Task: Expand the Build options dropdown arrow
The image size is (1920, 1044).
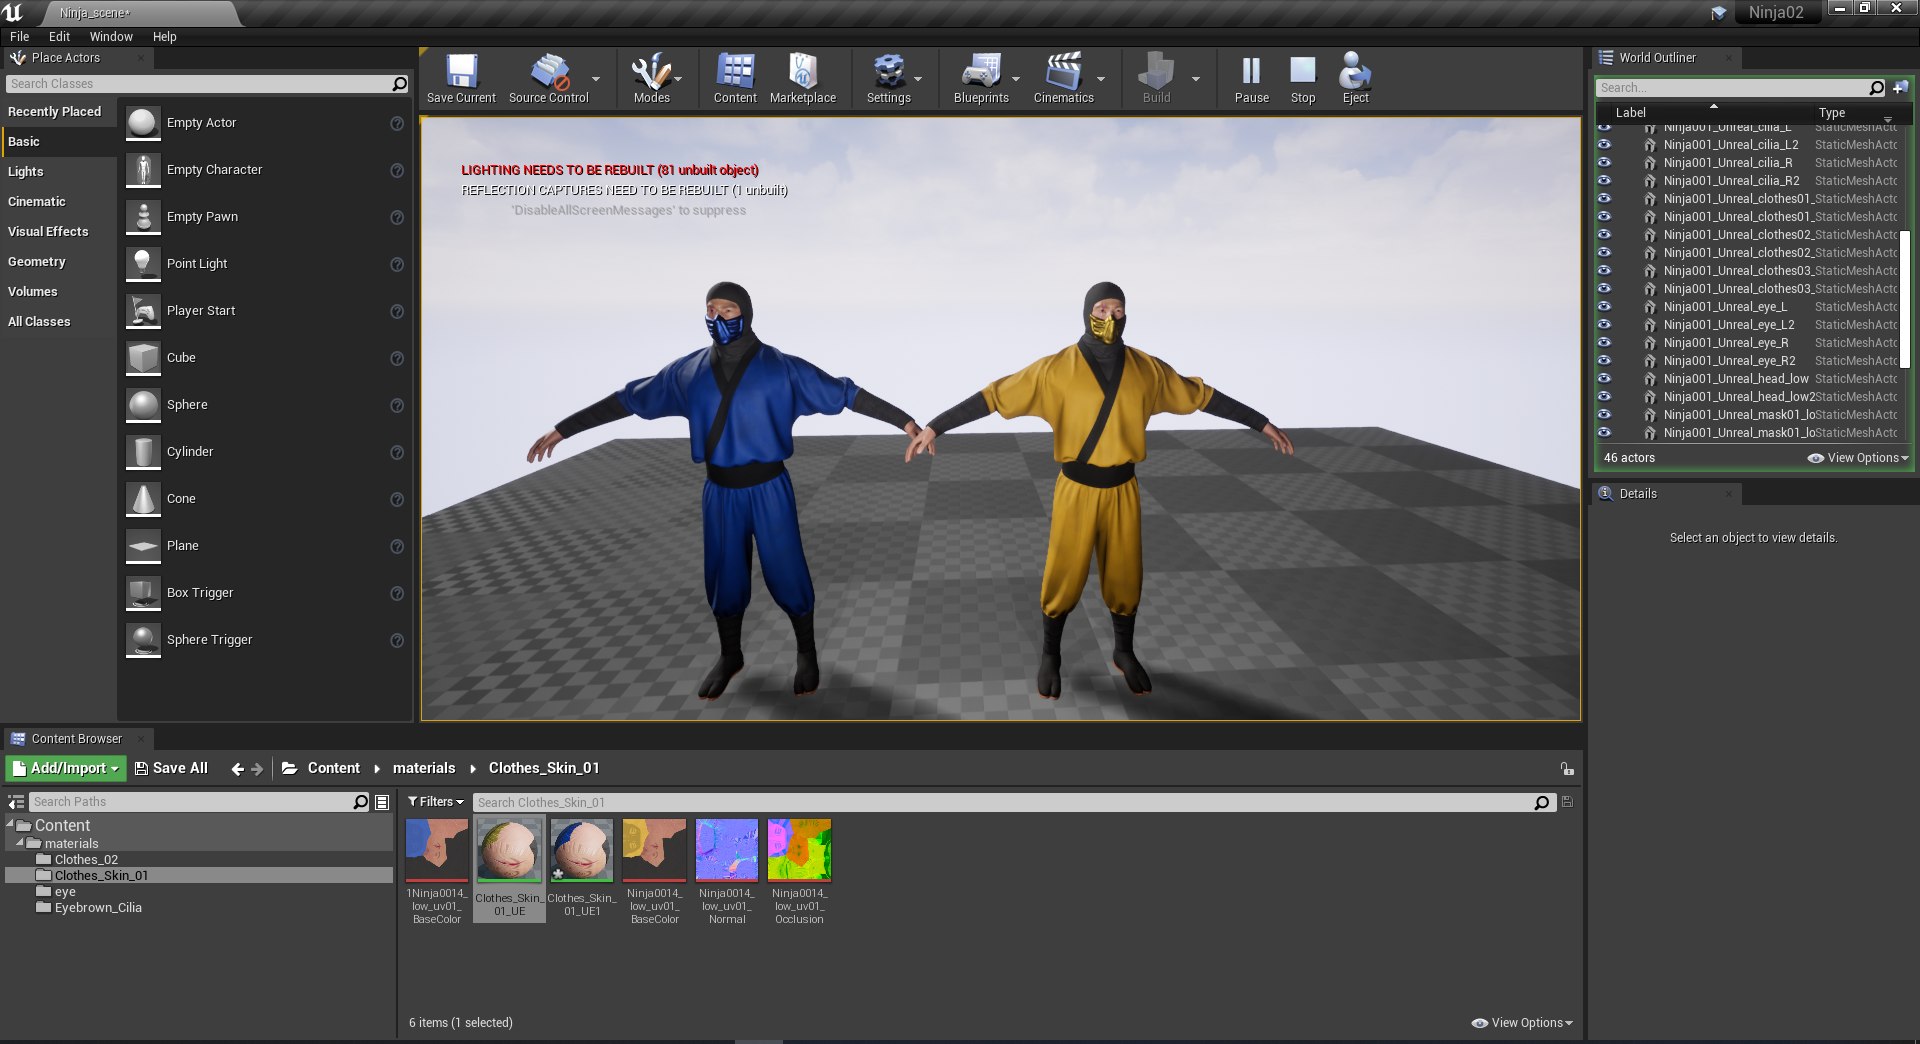Action: tap(1196, 79)
